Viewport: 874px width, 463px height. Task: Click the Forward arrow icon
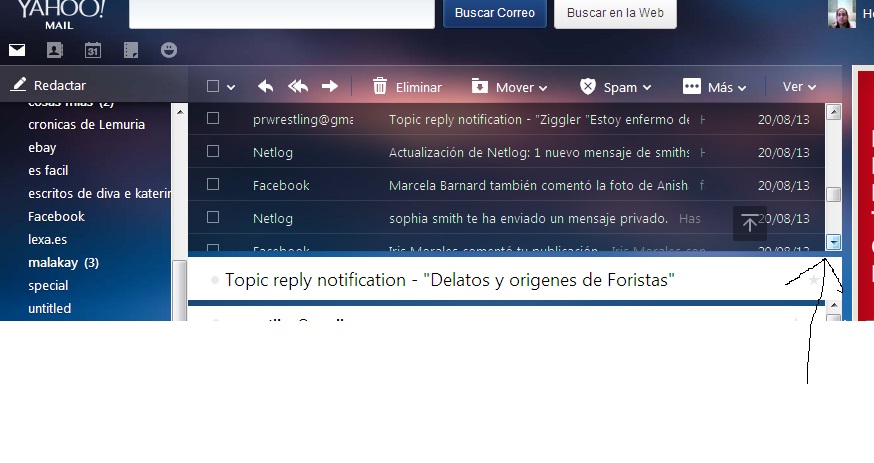(330, 86)
